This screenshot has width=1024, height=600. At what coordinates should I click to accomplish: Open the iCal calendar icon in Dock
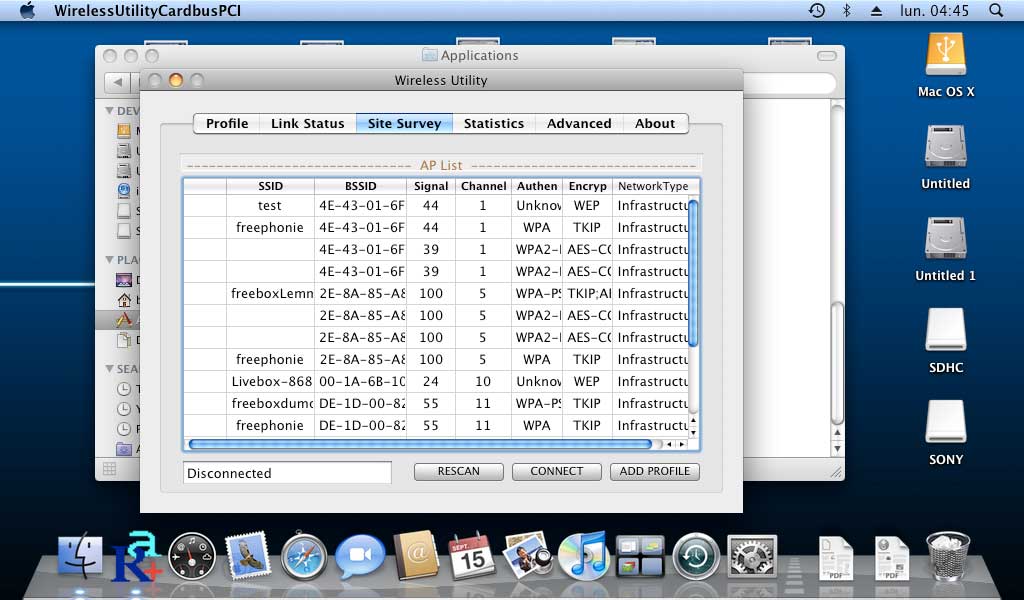click(x=472, y=556)
